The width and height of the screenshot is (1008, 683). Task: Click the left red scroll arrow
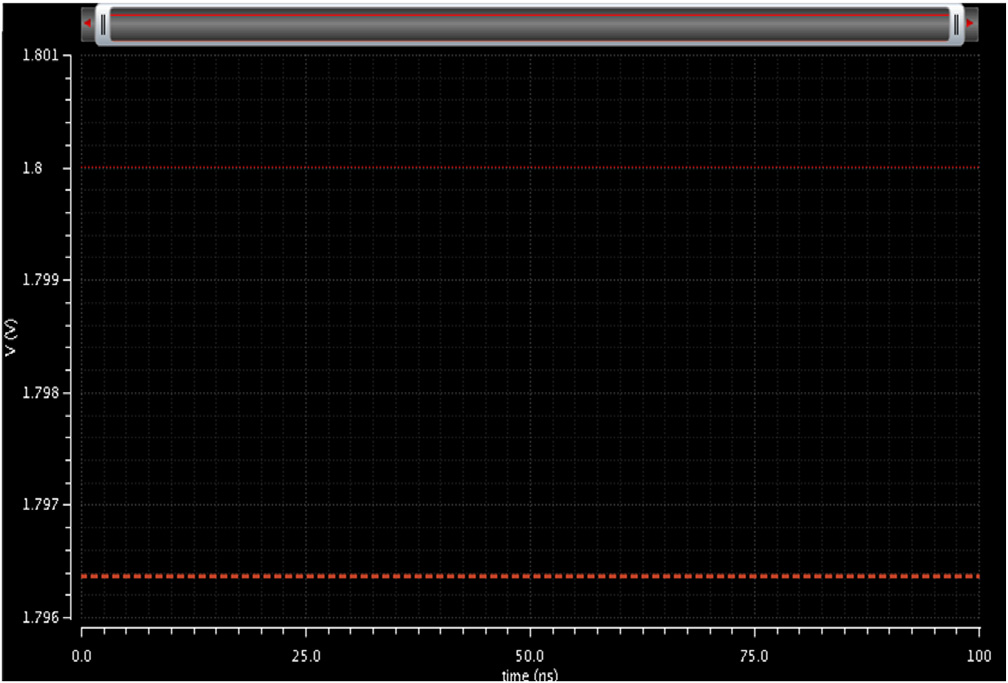[88, 22]
